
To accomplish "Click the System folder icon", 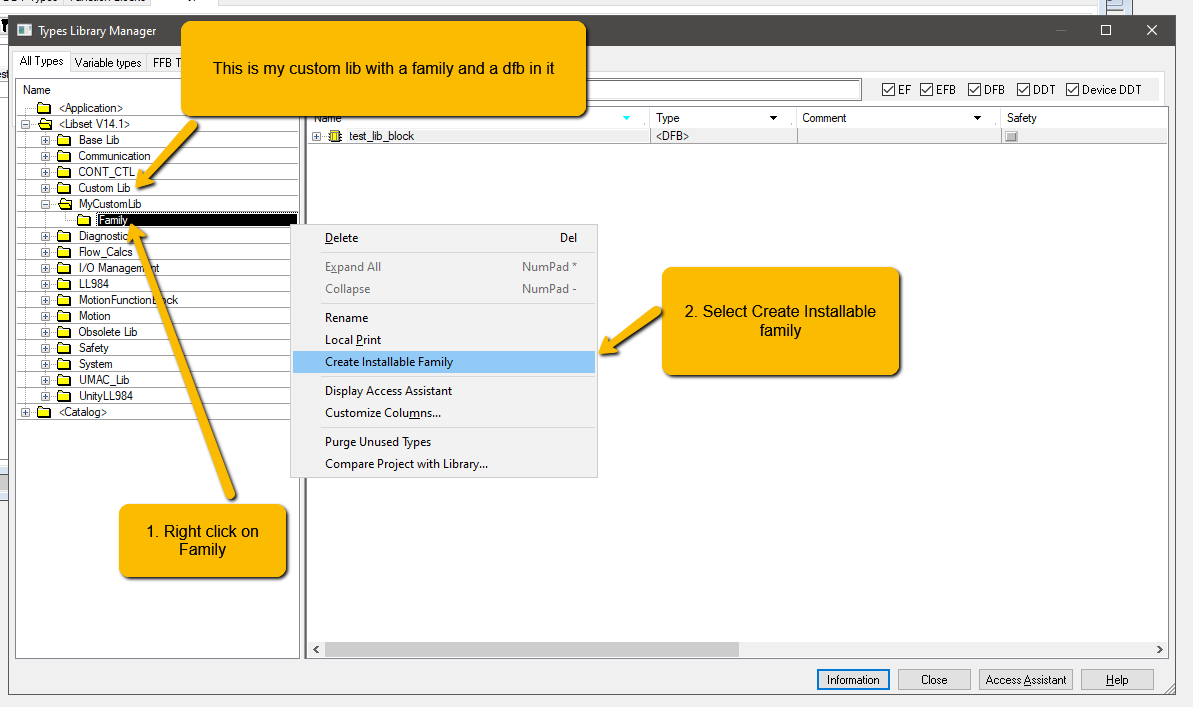I will 64,364.
